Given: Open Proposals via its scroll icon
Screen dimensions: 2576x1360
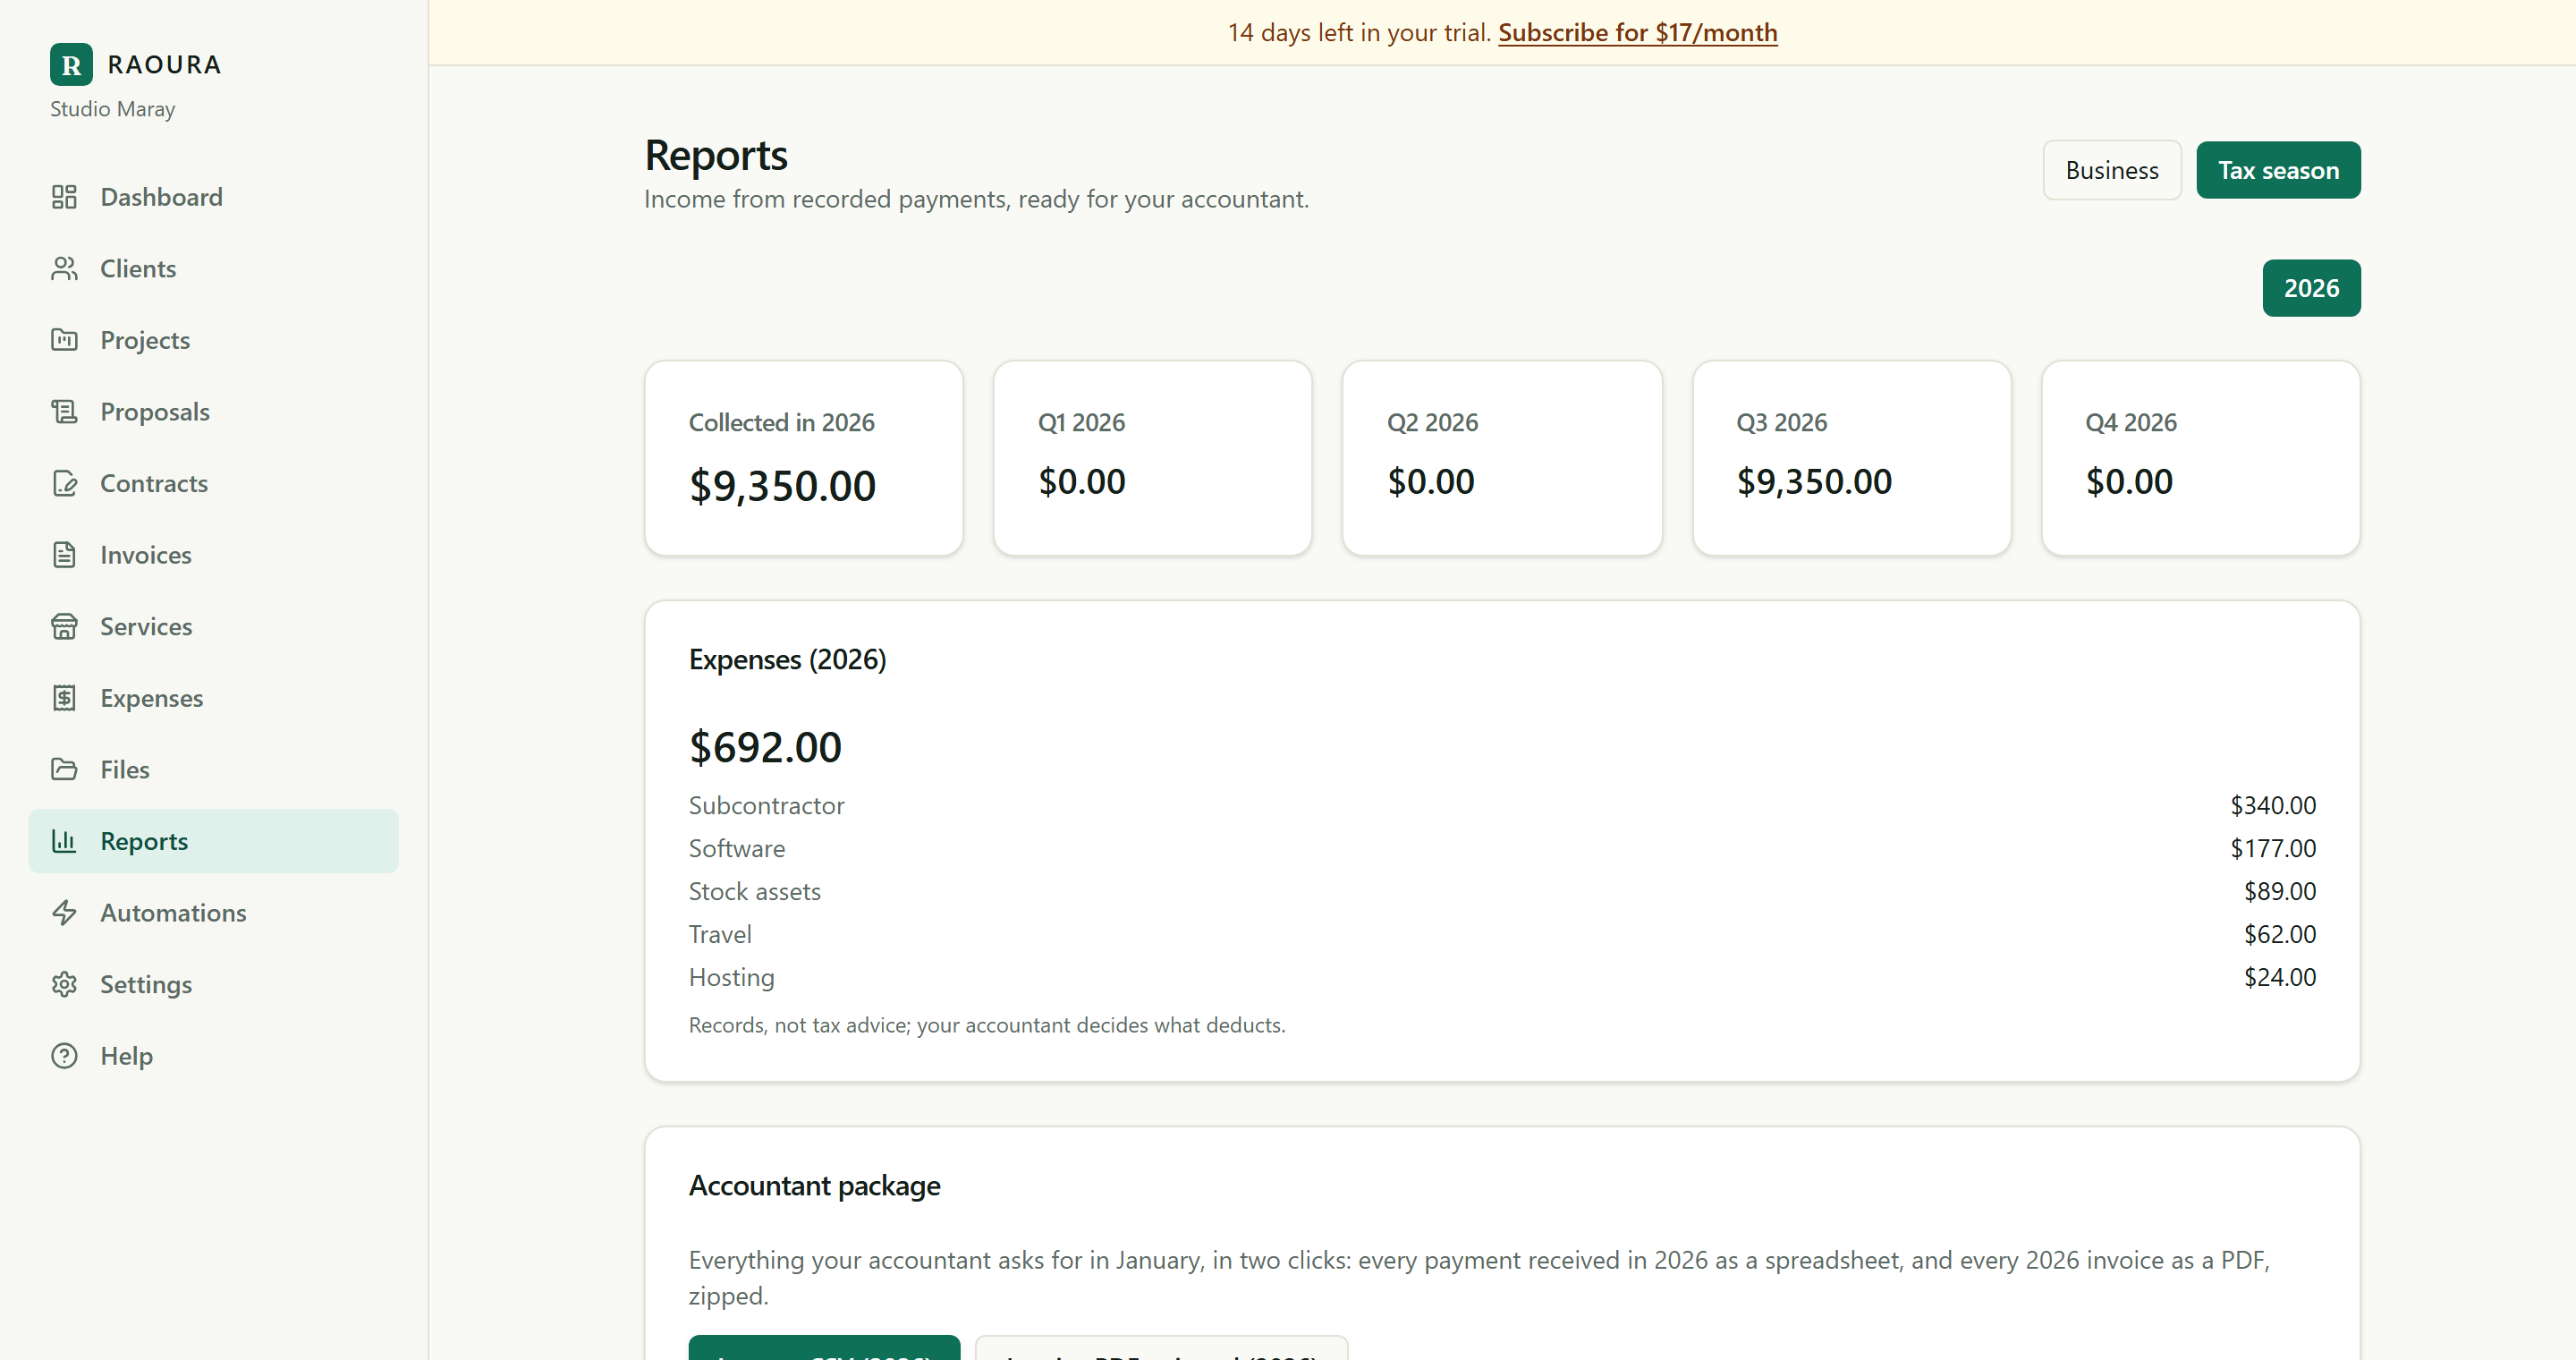Looking at the screenshot, I should [64, 412].
